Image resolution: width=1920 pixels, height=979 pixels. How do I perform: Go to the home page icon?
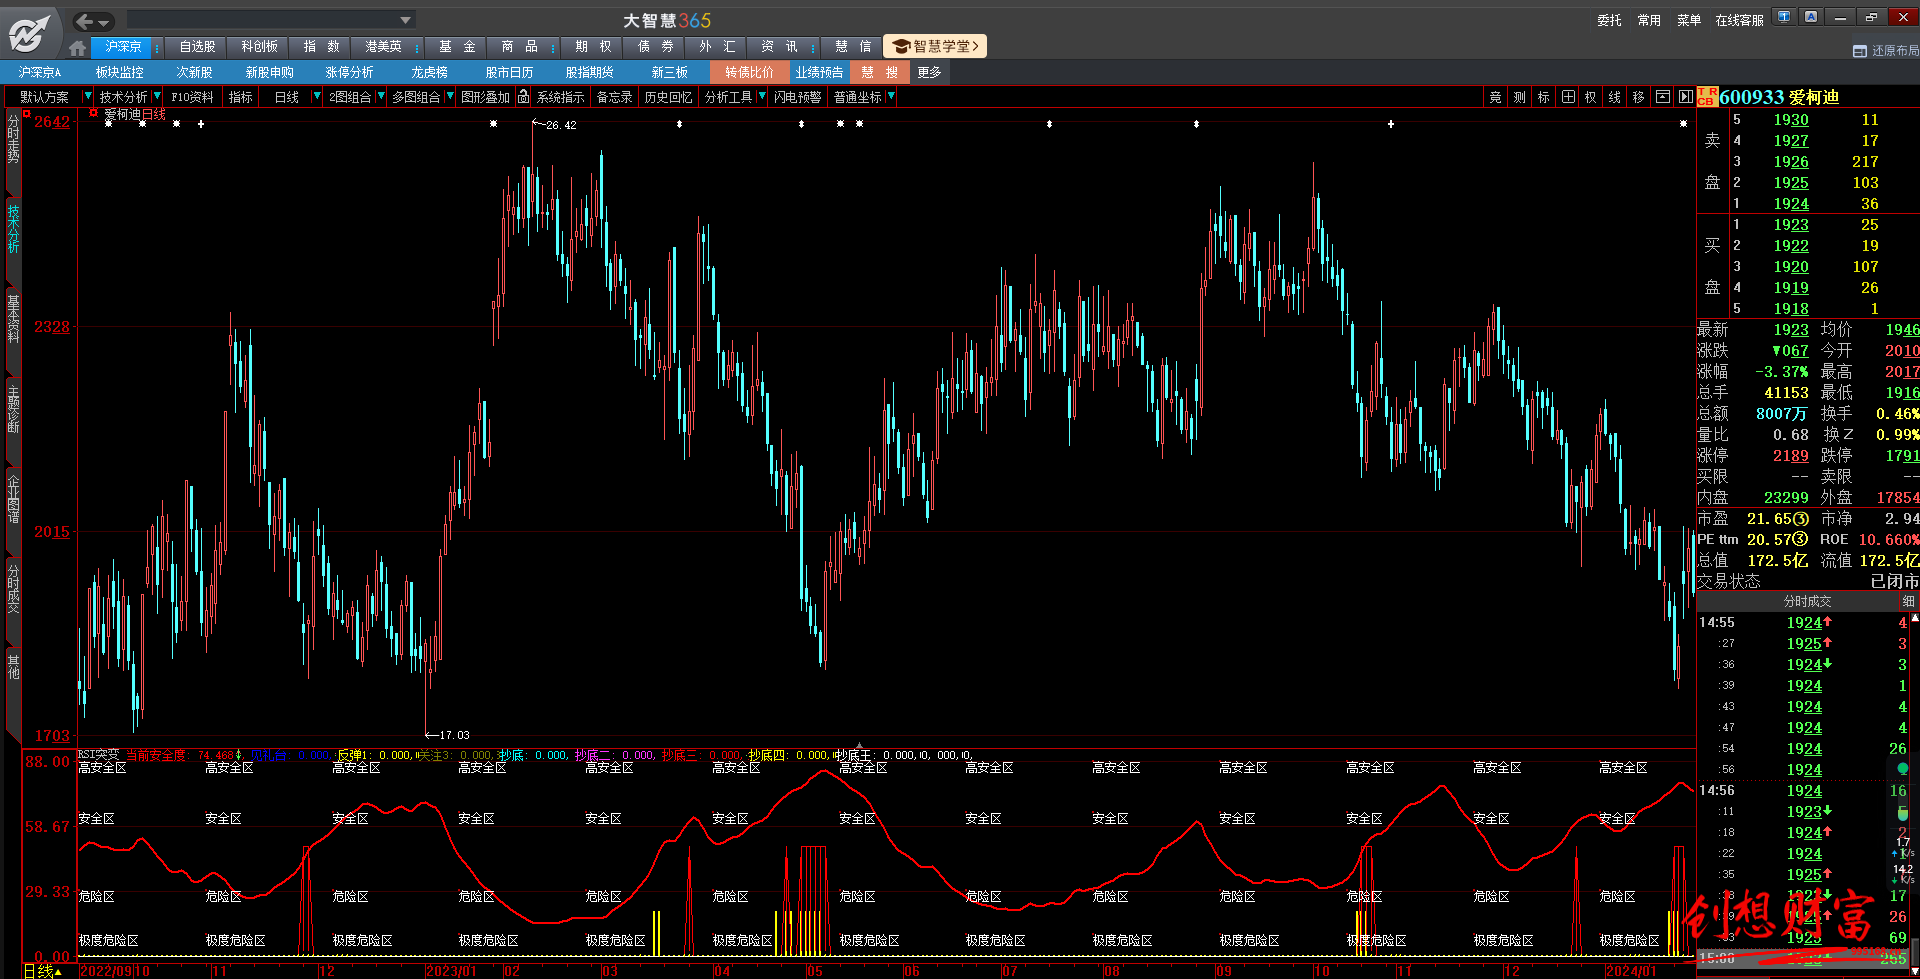(x=77, y=47)
